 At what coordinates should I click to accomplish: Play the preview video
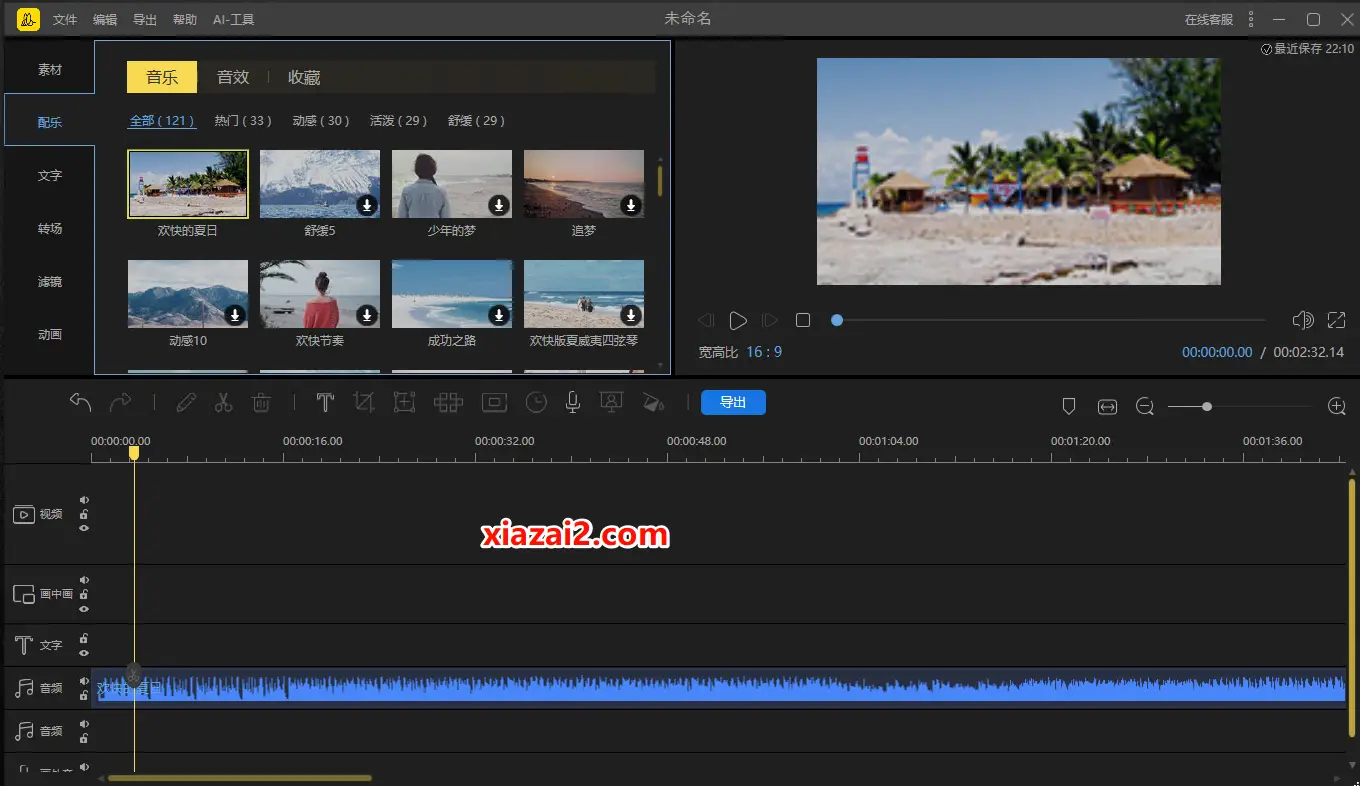click(x=738, y=320)
